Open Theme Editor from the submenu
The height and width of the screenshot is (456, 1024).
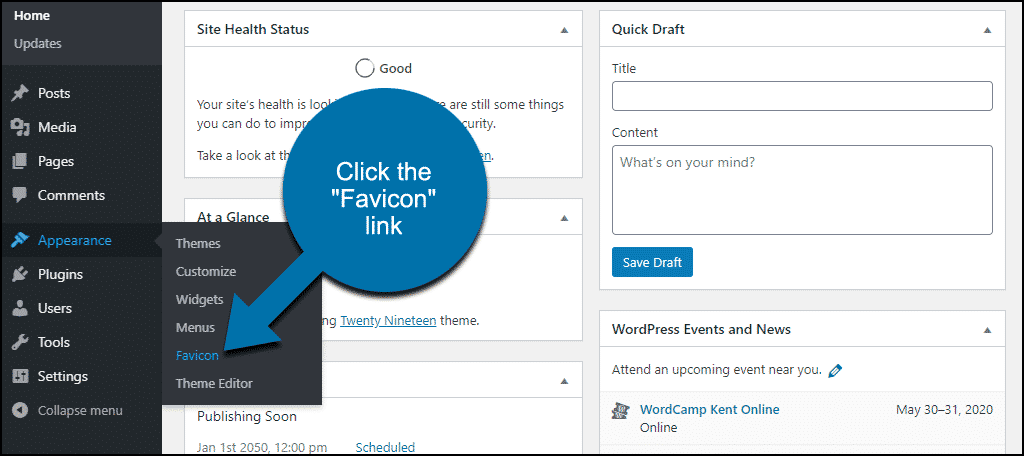(x=214, y=383)
